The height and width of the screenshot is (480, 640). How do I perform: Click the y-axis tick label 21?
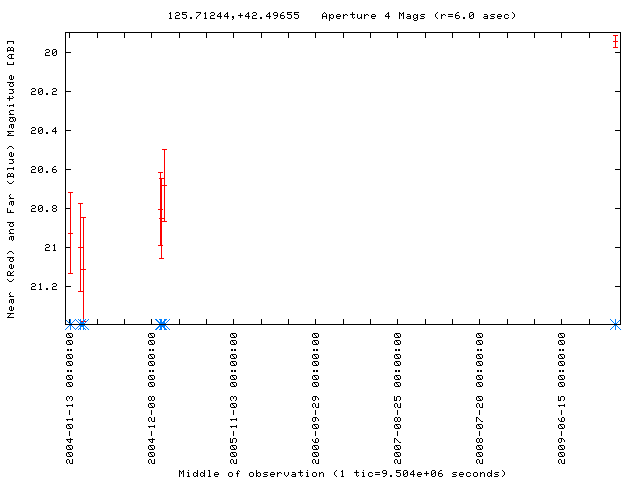[51, 247]
